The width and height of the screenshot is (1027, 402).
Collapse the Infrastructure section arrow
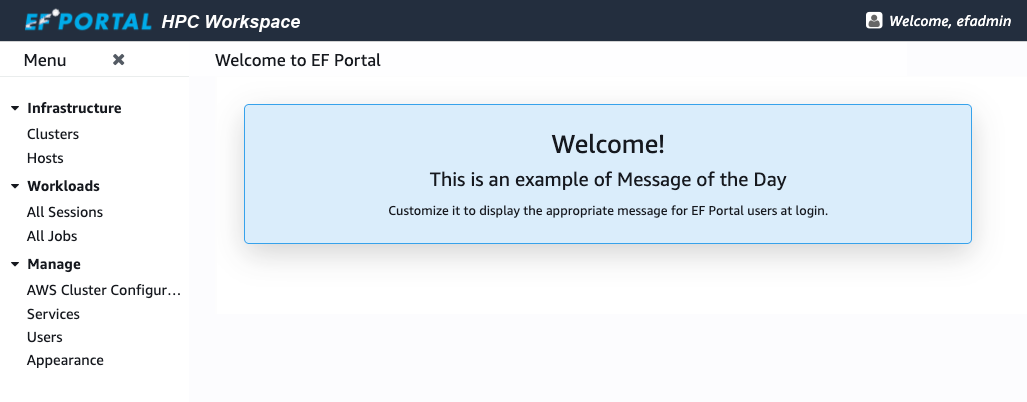[x=15, y=108]
